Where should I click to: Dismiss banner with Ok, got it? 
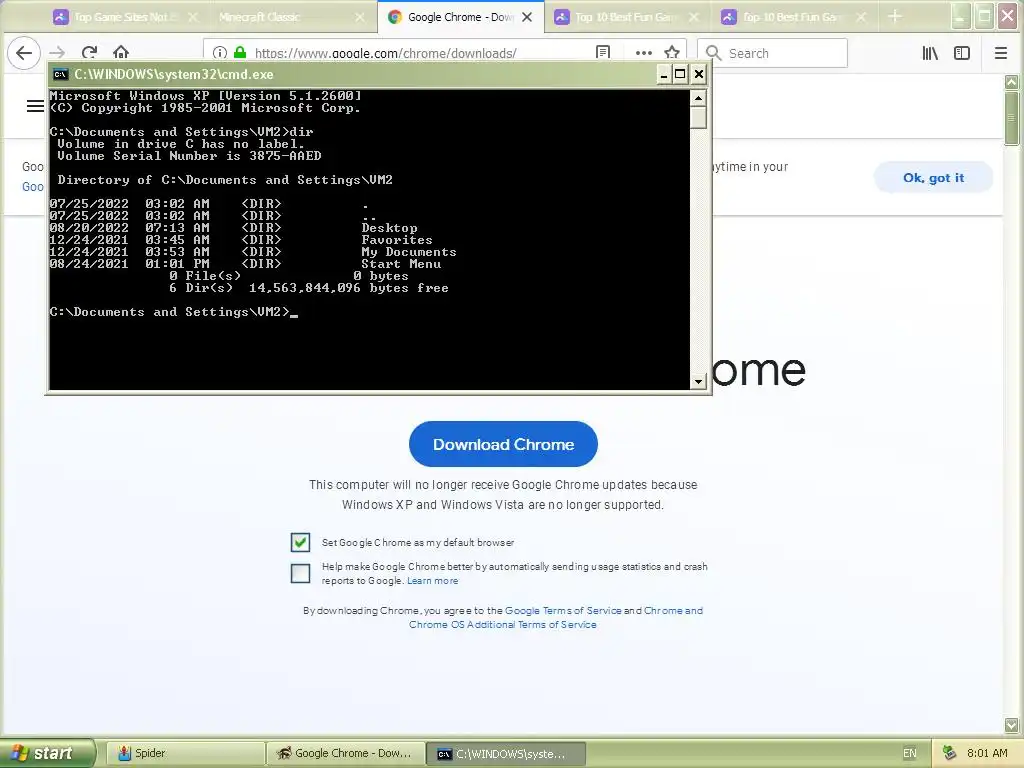tap(933, 178)
